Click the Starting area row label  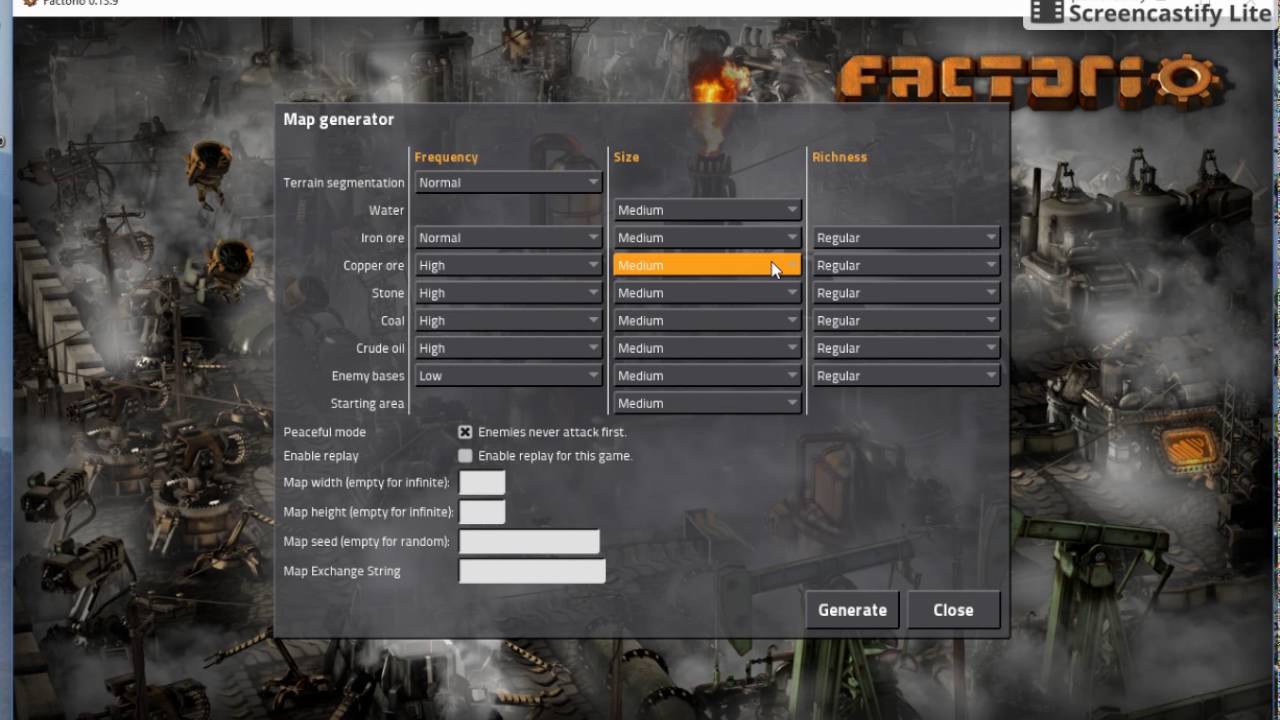(x=367, y=404)
